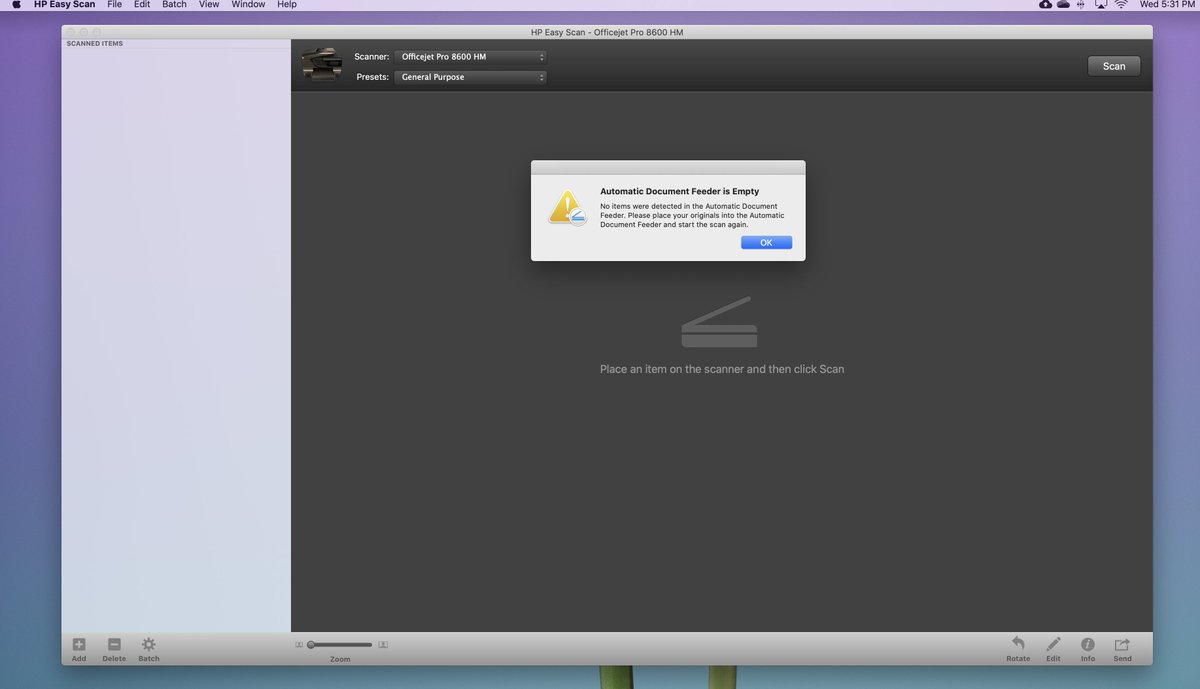Click the AirPlay display icon in the menu bar
This screenshot has height=689, width=1200.
click(x=1101, y=5)
